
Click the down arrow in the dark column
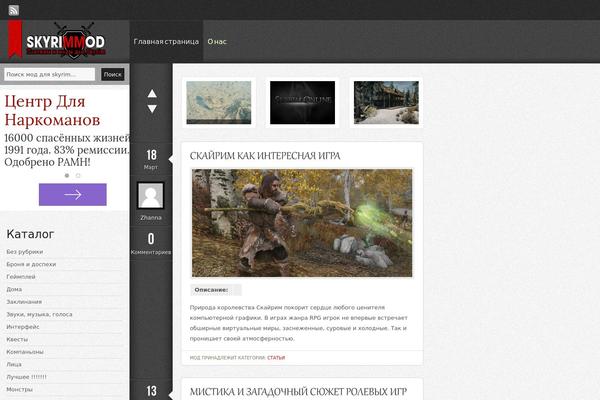click(x=152, y=109)
